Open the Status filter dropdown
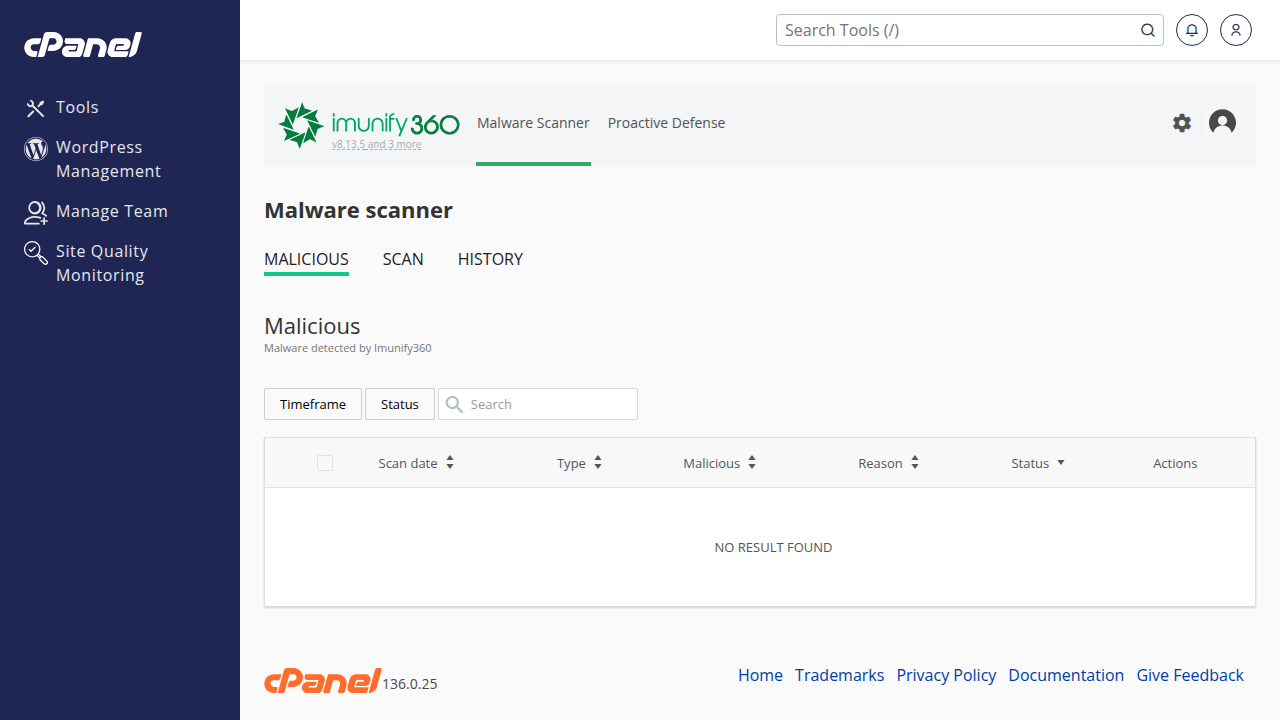The image size is (1280, 720). coord(400,404)
